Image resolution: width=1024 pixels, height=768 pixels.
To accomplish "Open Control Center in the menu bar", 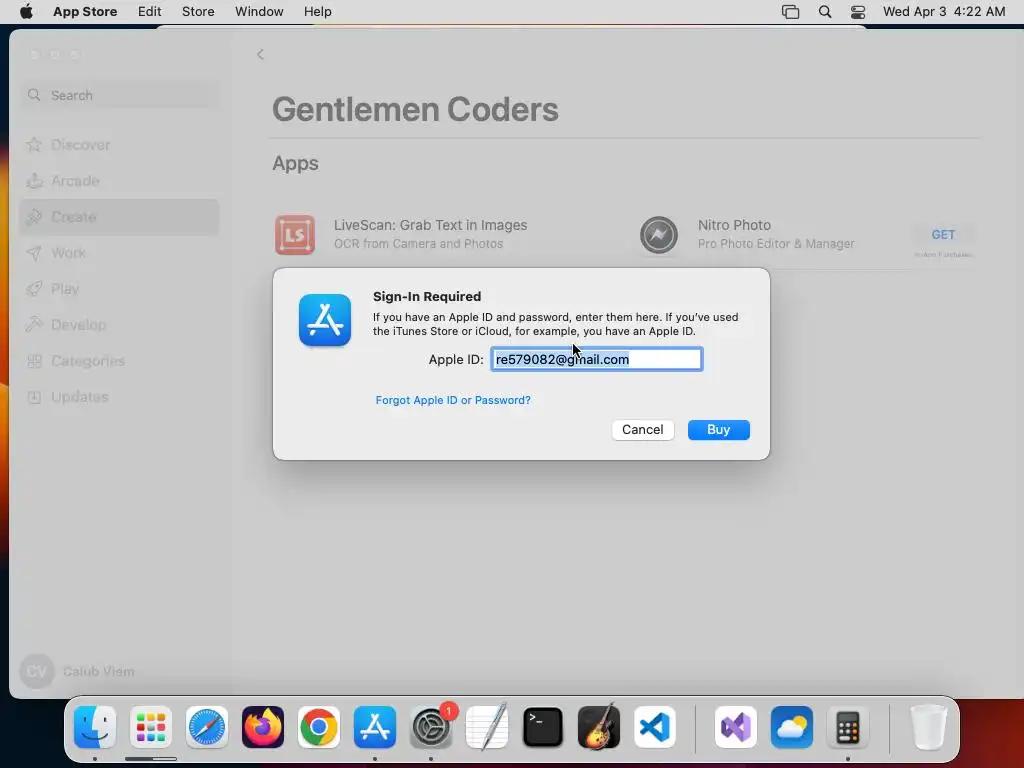I will (858, 12).
